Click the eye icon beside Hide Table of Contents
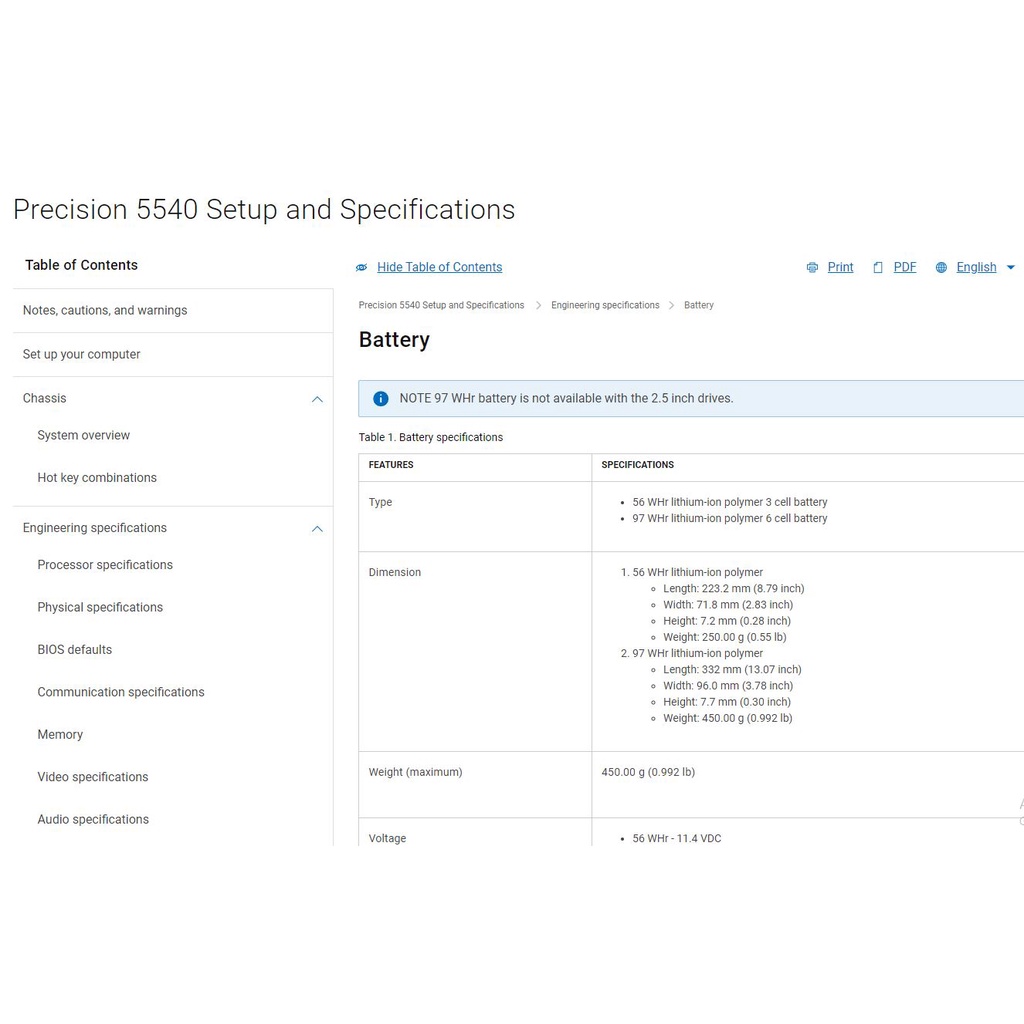Screen dimensions: 1024x1024 coord(362,268)
